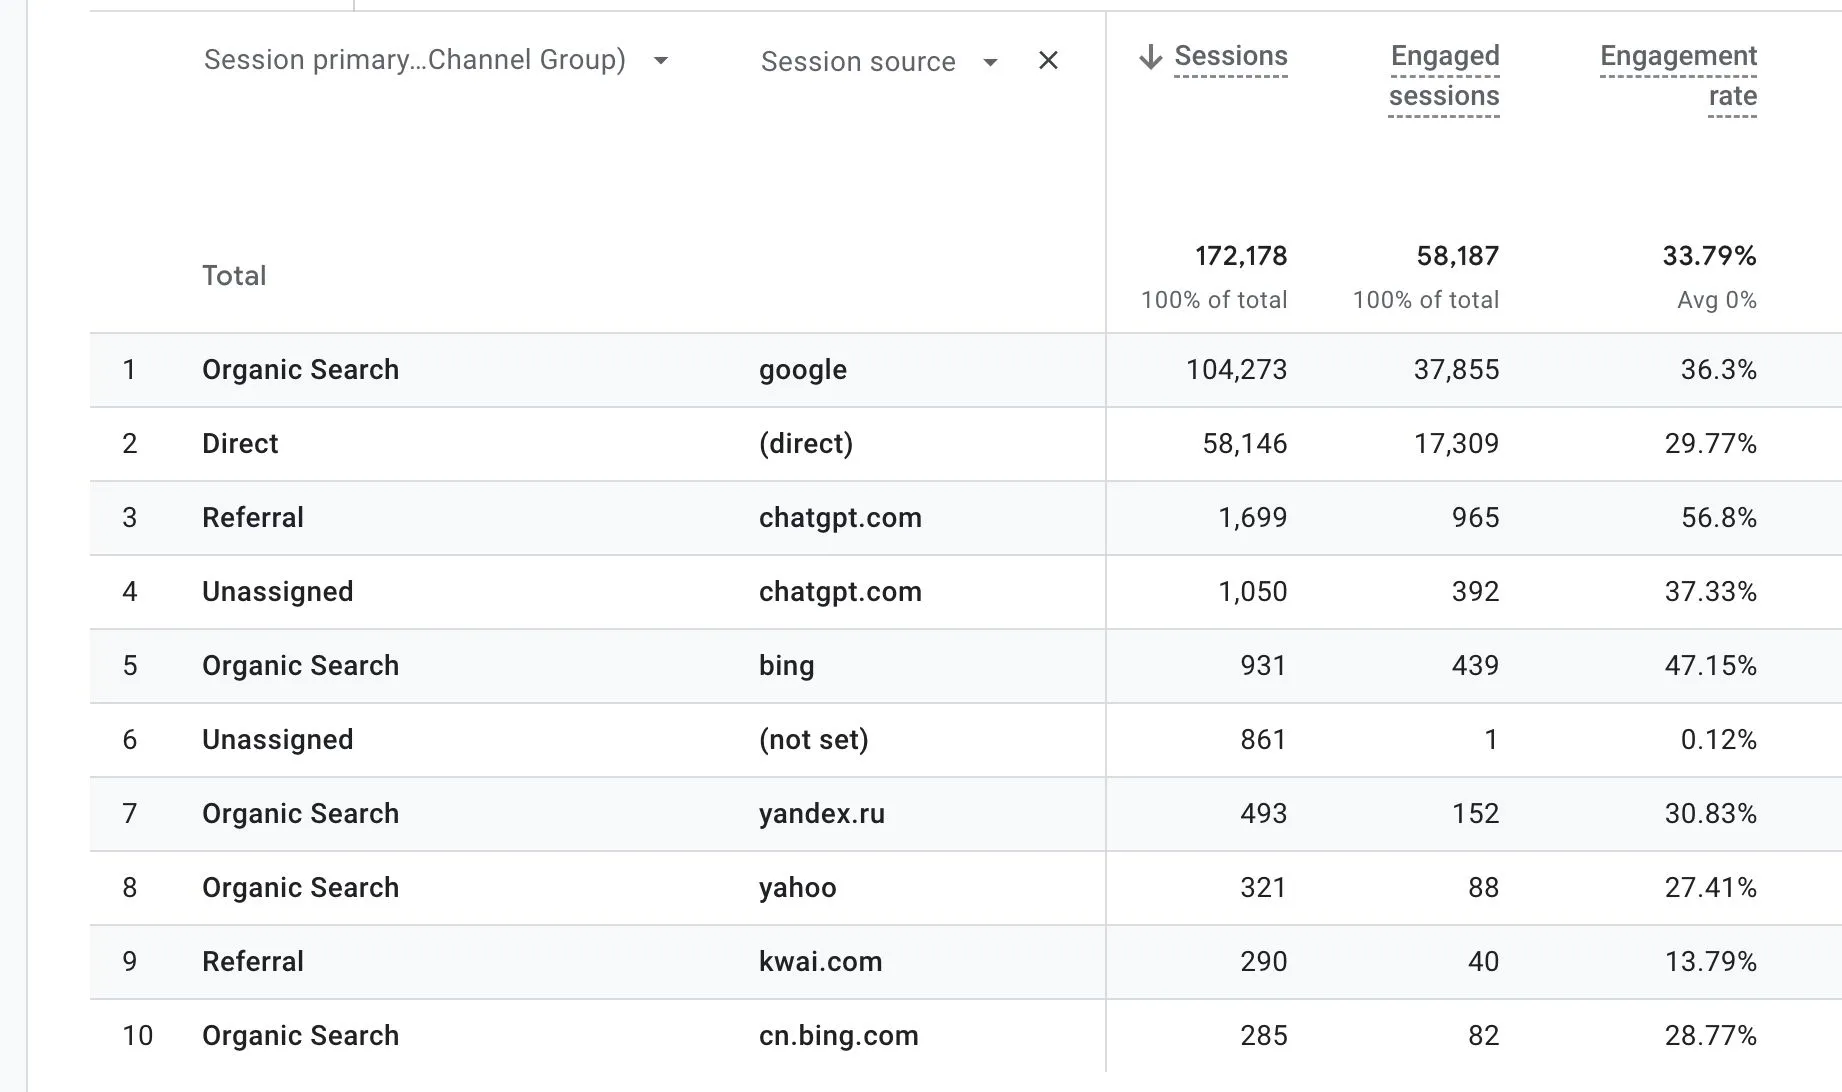Click Organic Search in row 10
The height and width of the screenshot is (1092, 1842).
coord(300,1036)
